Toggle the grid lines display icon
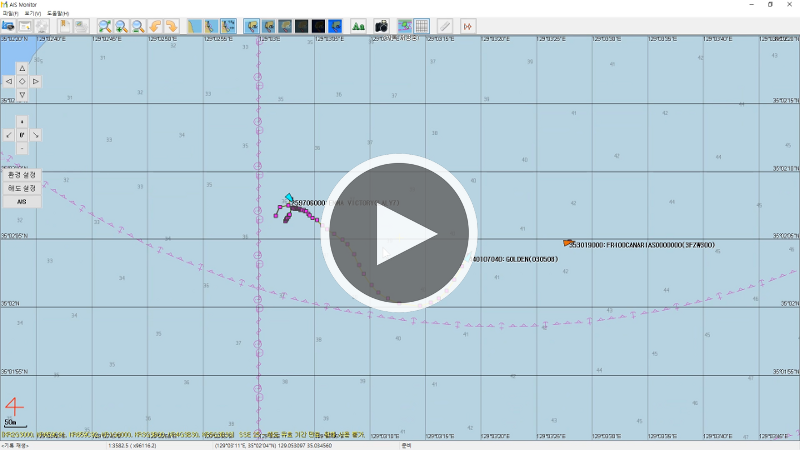 point(421,25)
